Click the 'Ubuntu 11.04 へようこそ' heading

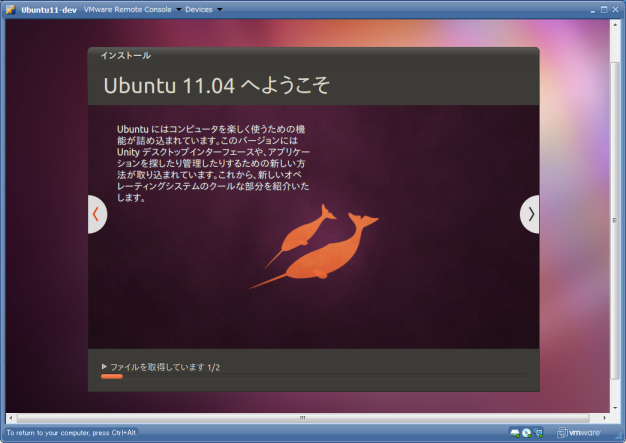click(217, 85)
